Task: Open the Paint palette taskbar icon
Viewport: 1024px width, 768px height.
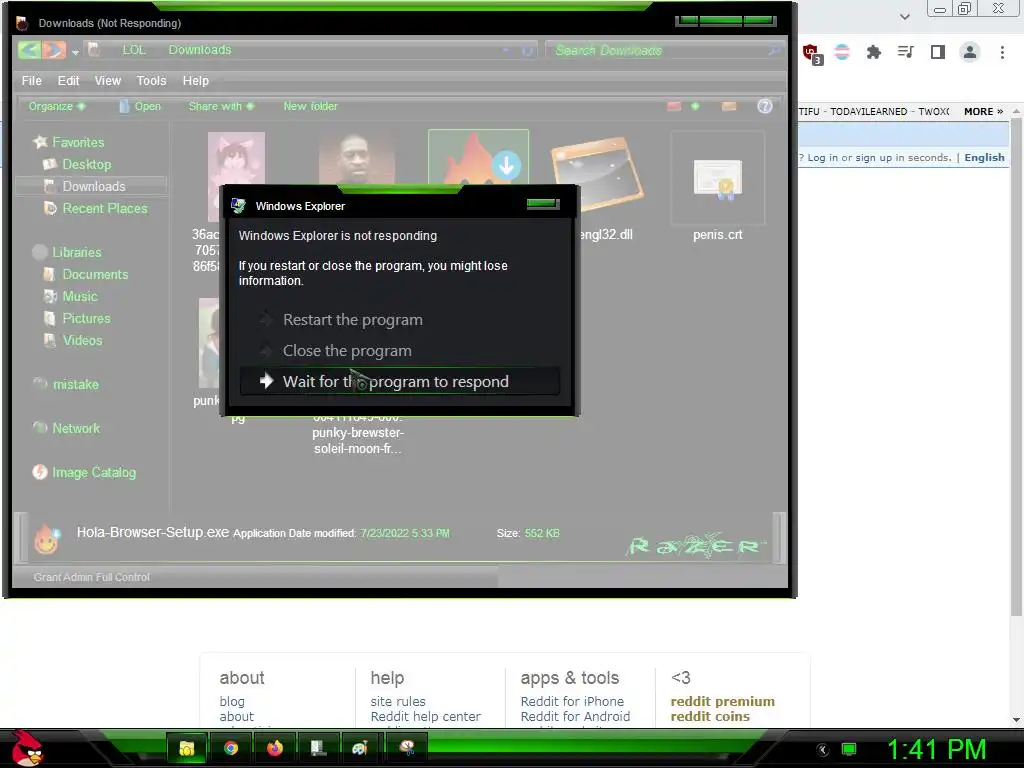Action: 360,748
